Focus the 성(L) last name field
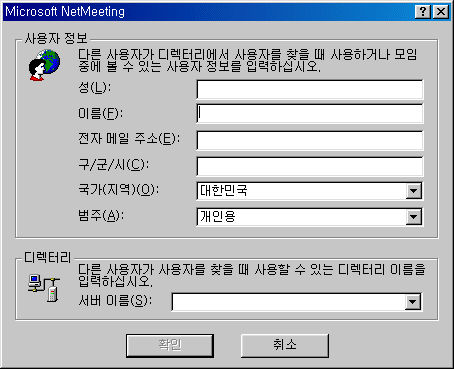This screenshot has height=369, width=454. pyautogui.click(x=310, y=89)
